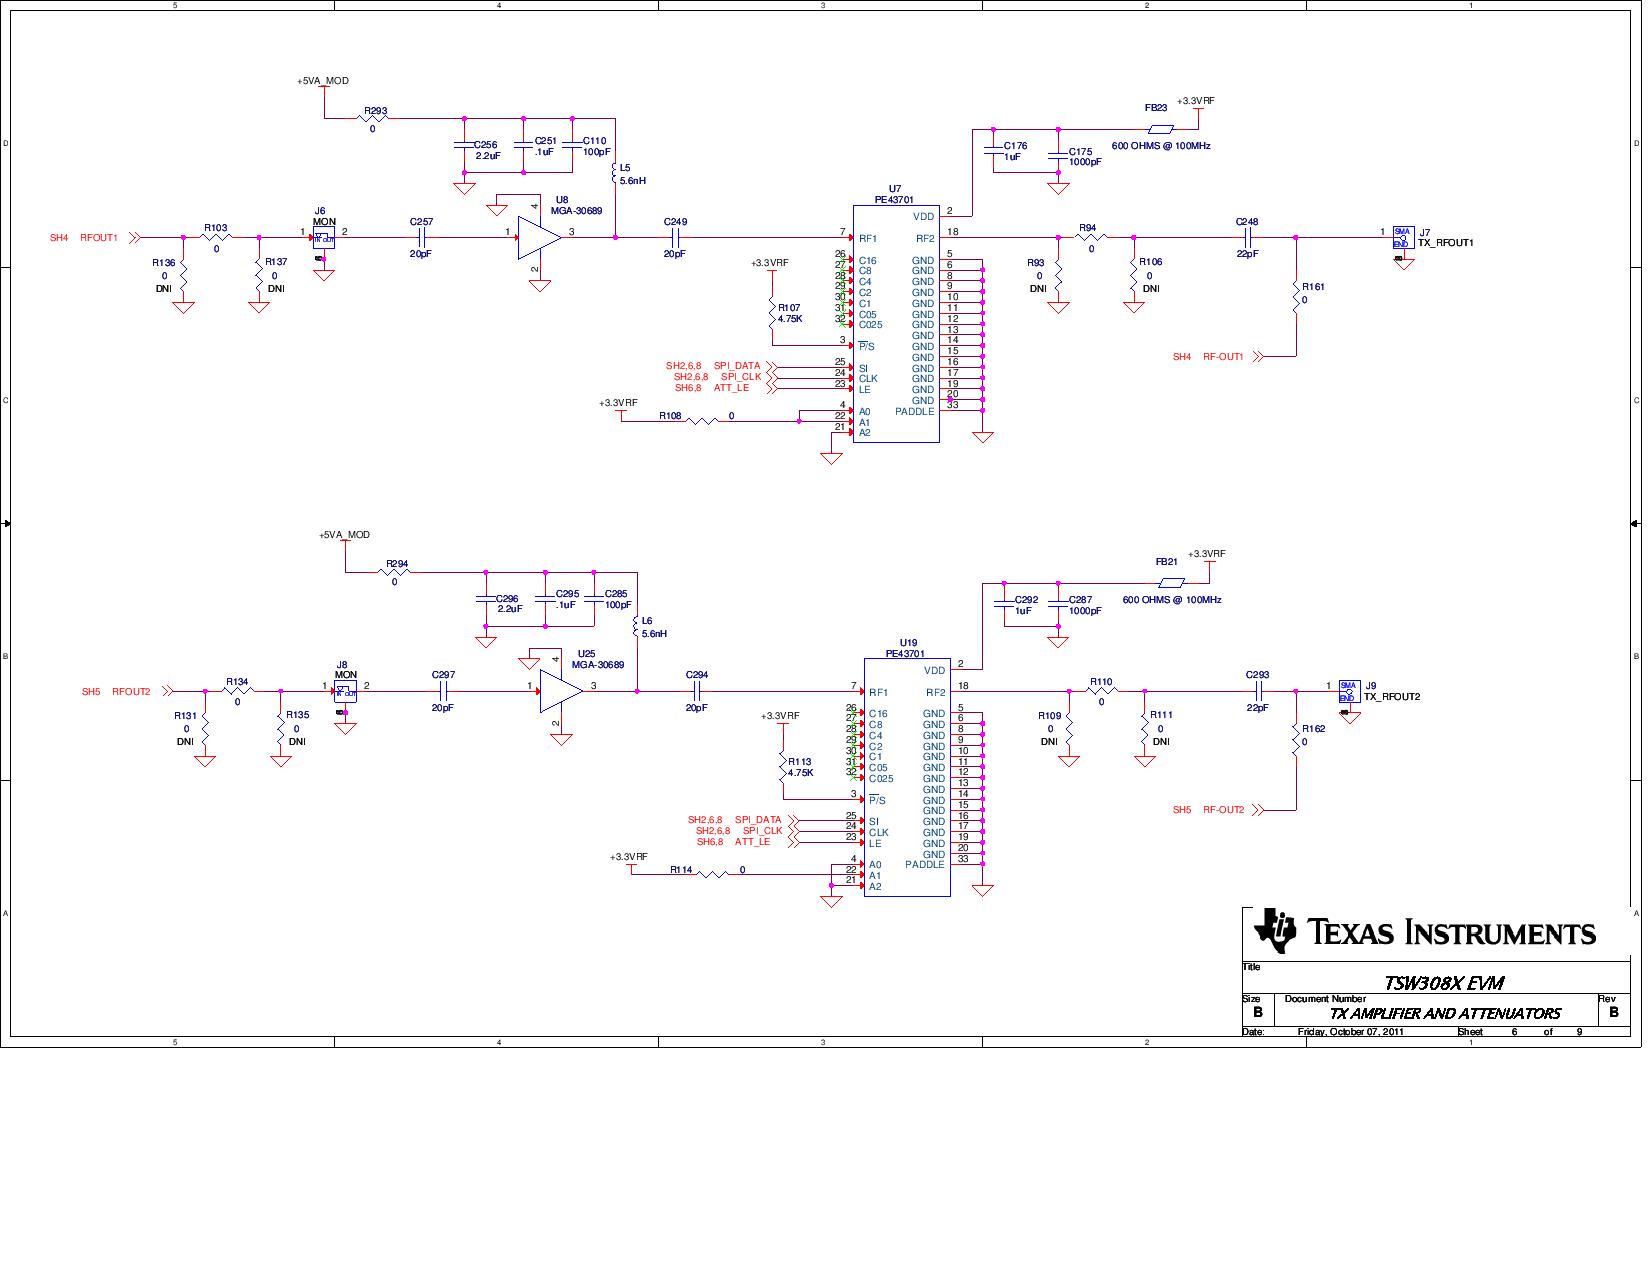Screen dimensions: 1650x1275
Task: Select the J8 MON connector symbol
Action: point(345,691)
